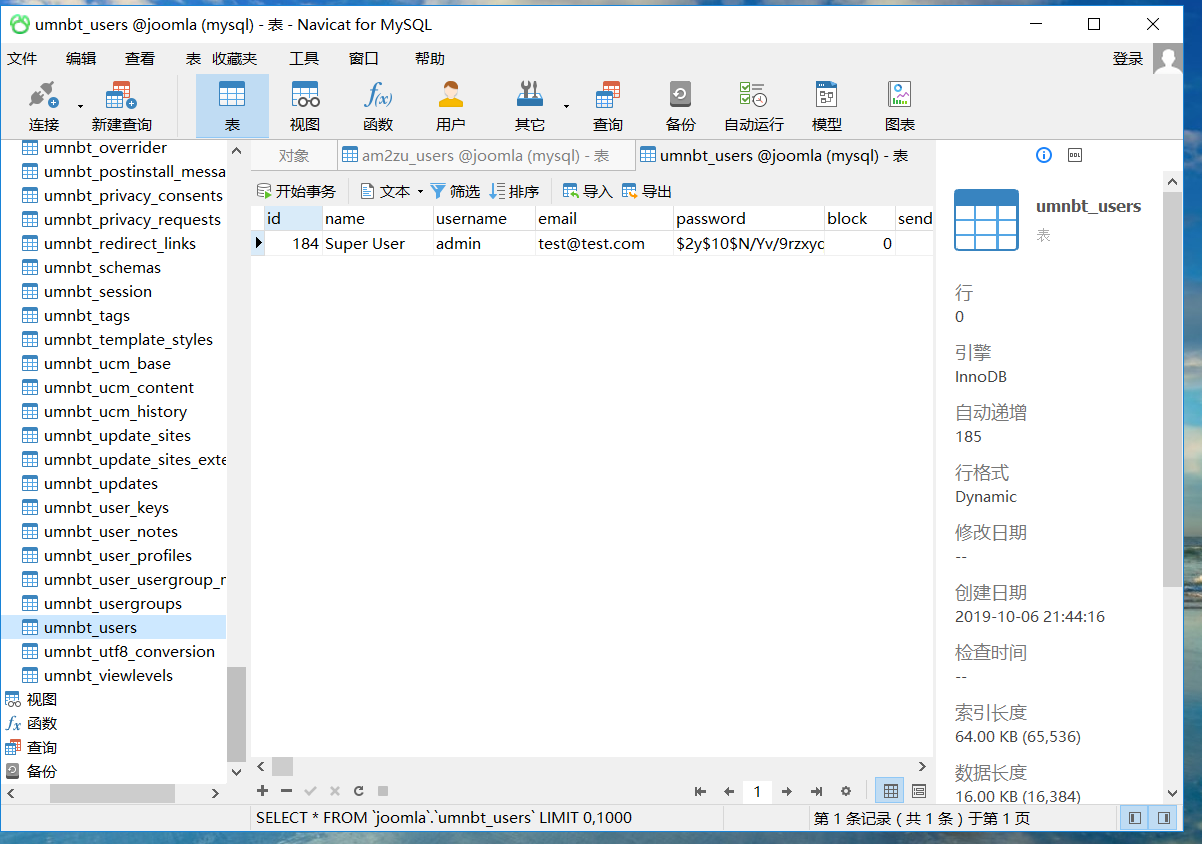
Task: Switch to the 对象 tab
Action: coord(293,156)
